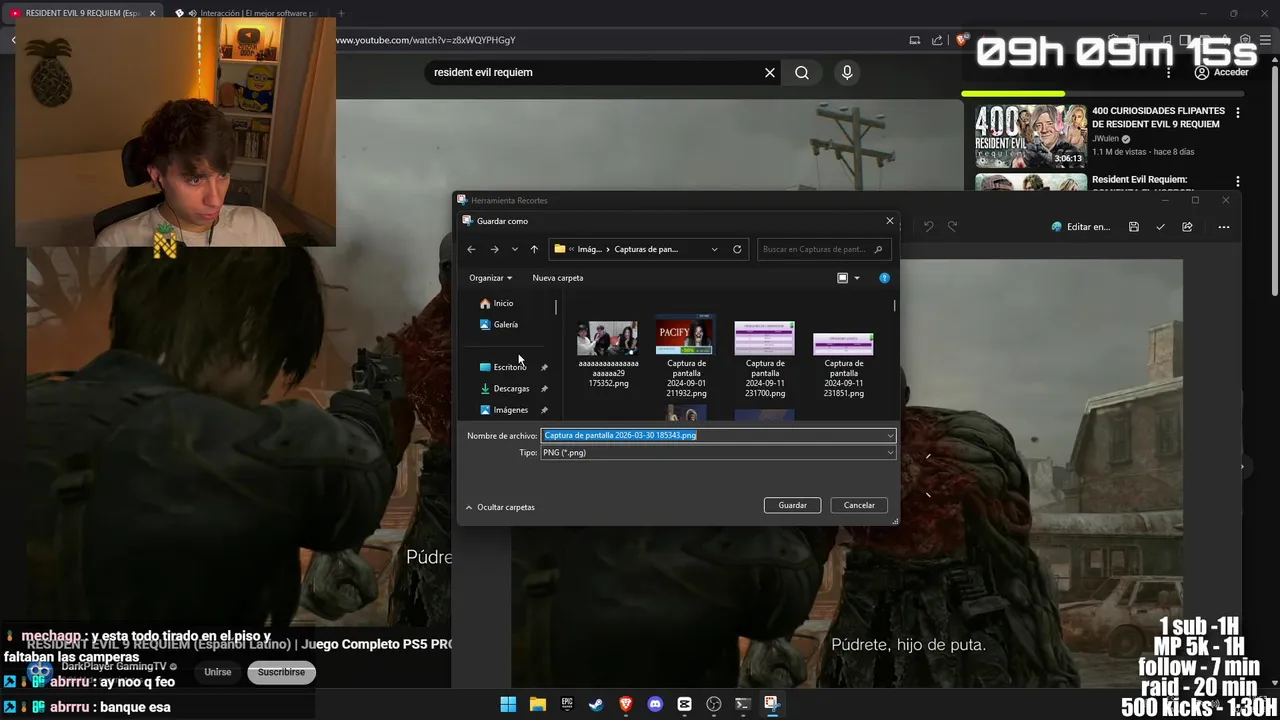Redo in Herramienta Recortes
Viewport: 1280px width, 720px height.
pos(952,227)
